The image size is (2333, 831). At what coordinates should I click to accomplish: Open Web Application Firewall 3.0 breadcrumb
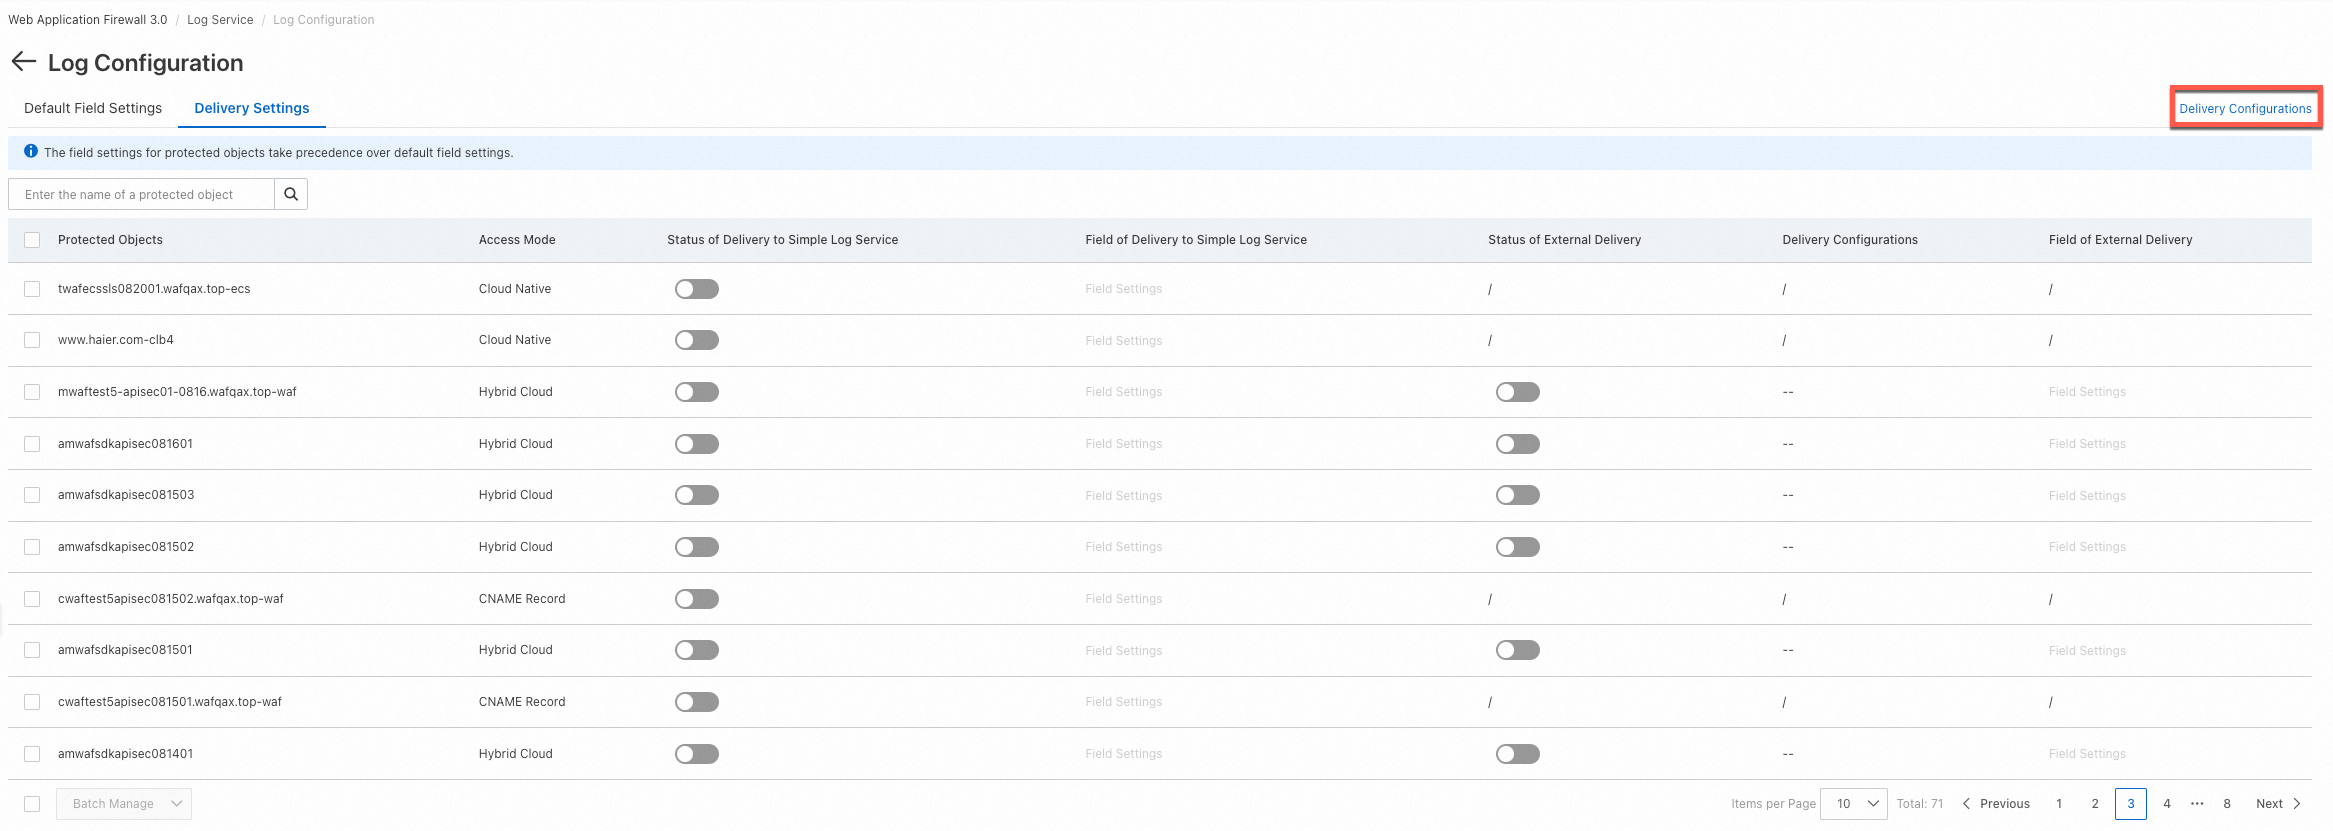(88, 20)
